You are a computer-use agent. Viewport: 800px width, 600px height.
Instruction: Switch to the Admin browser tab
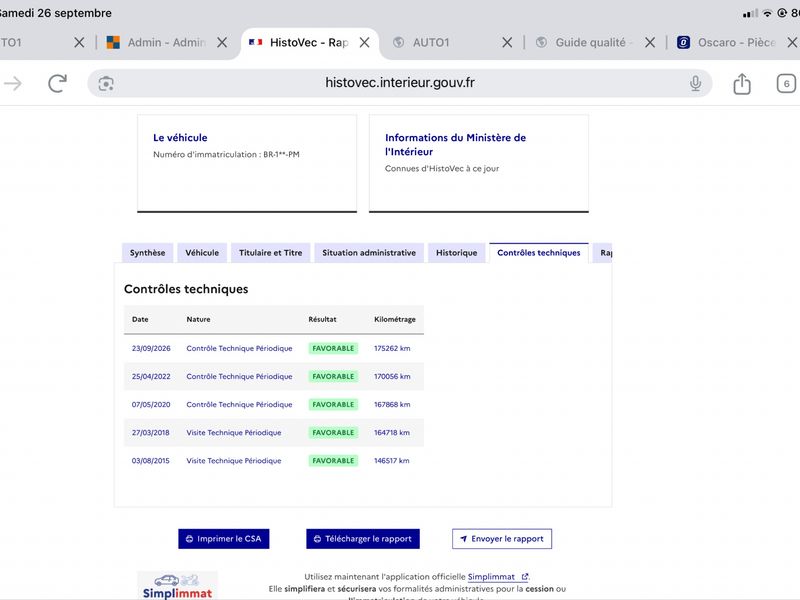click(156, 42)
